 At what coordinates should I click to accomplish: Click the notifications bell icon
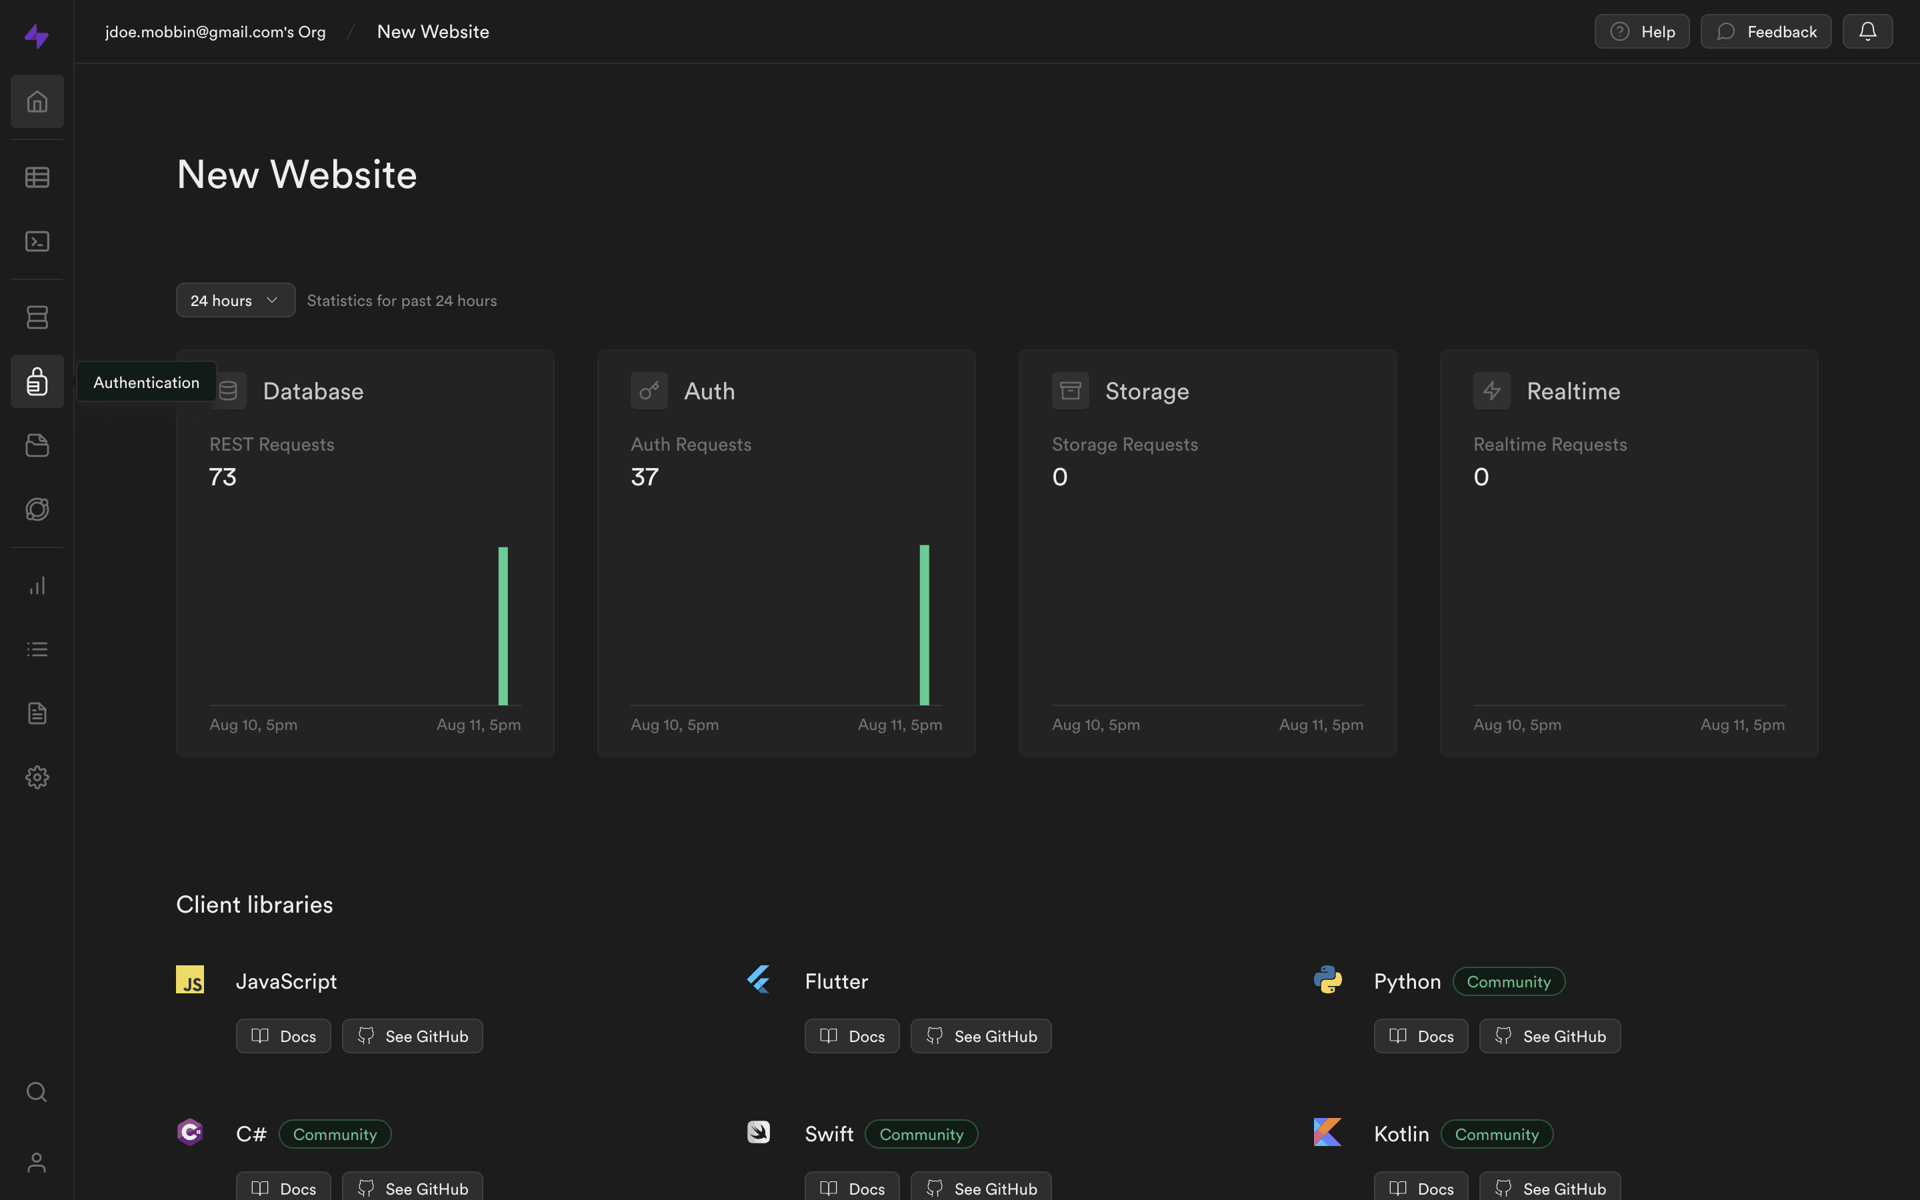tap(1867, 31)
